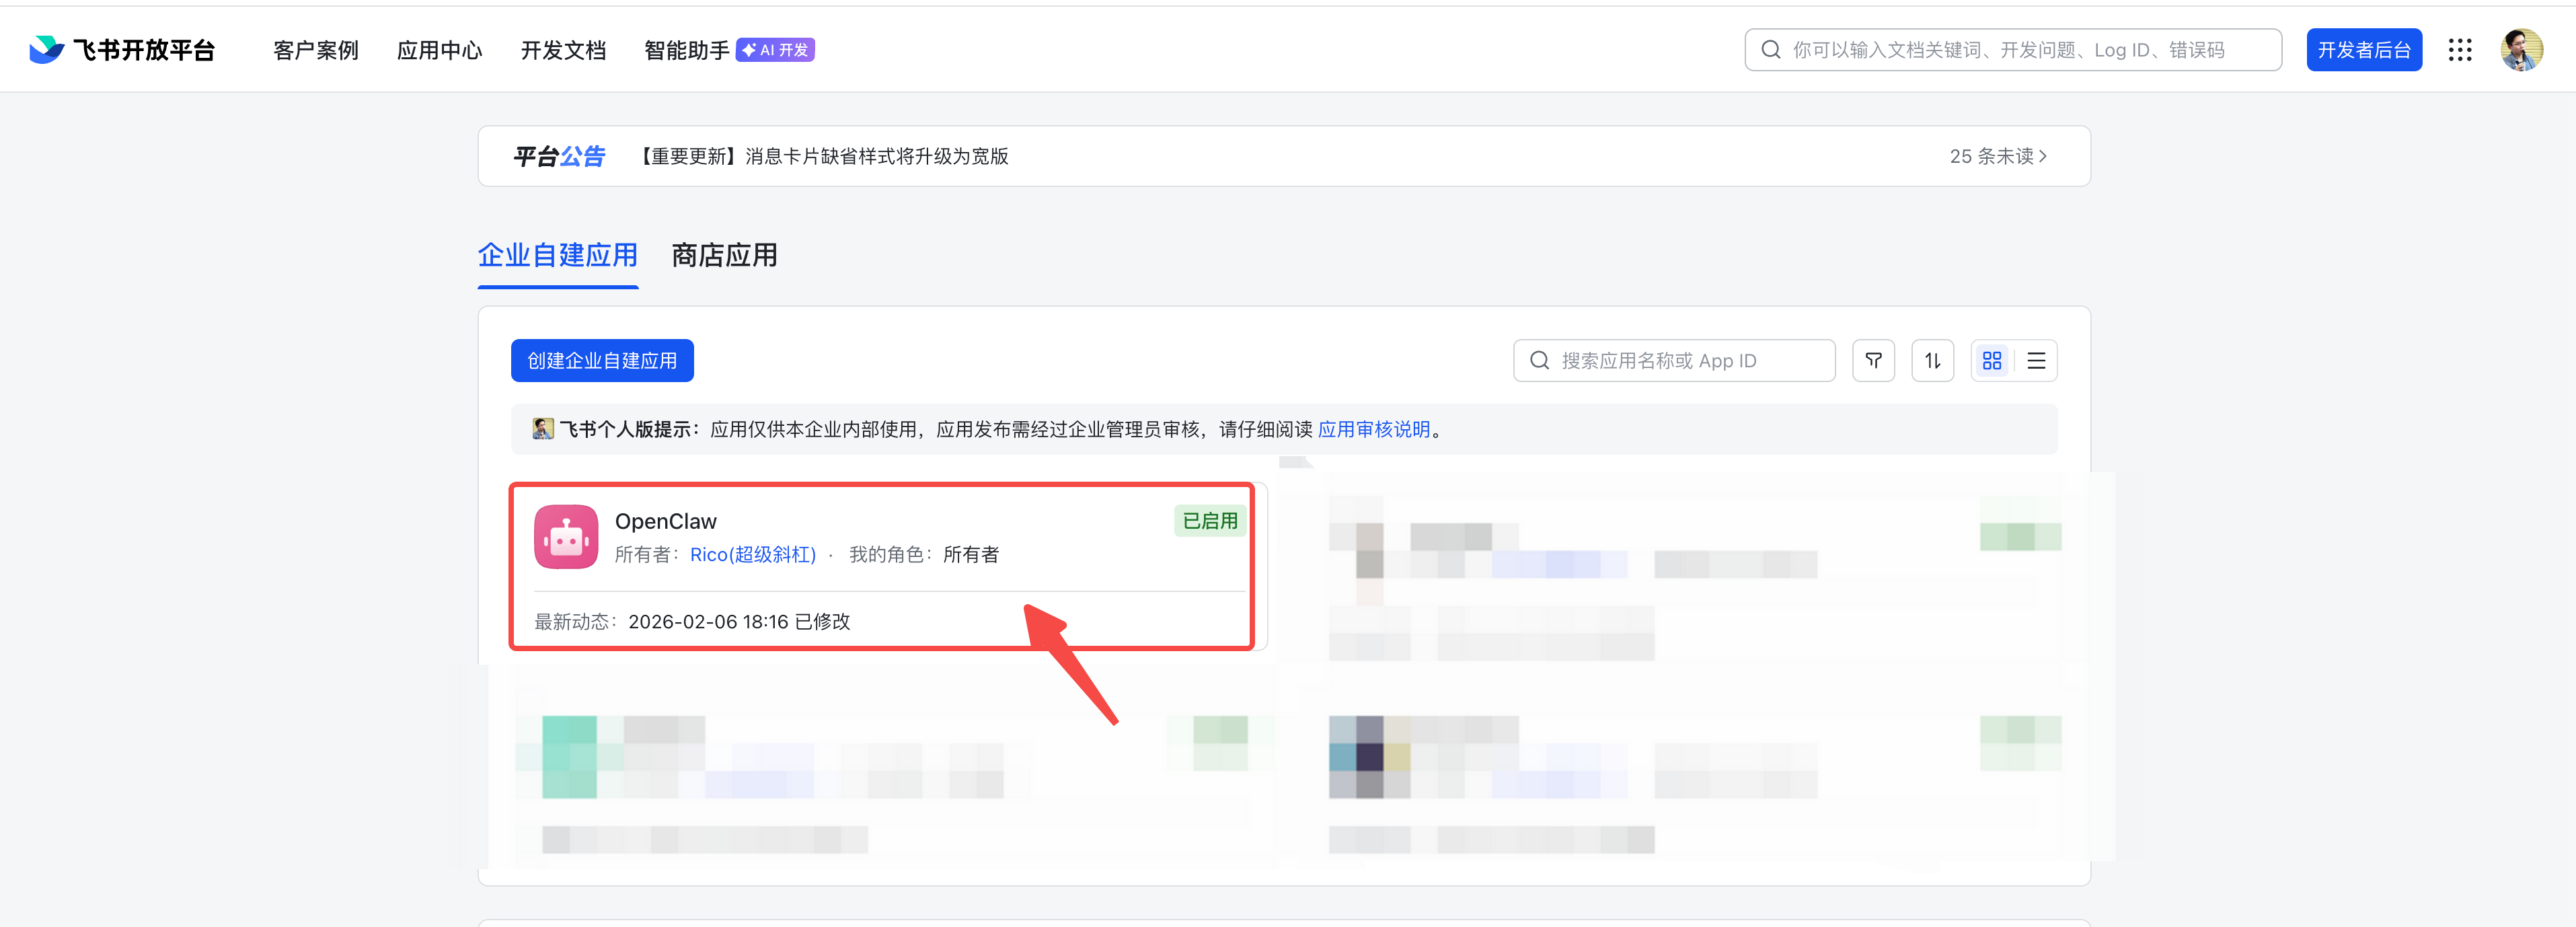This screenshot has height=927, width=2576.
Task: Open the OpenClaw app name
Action: tap(665, 521)
